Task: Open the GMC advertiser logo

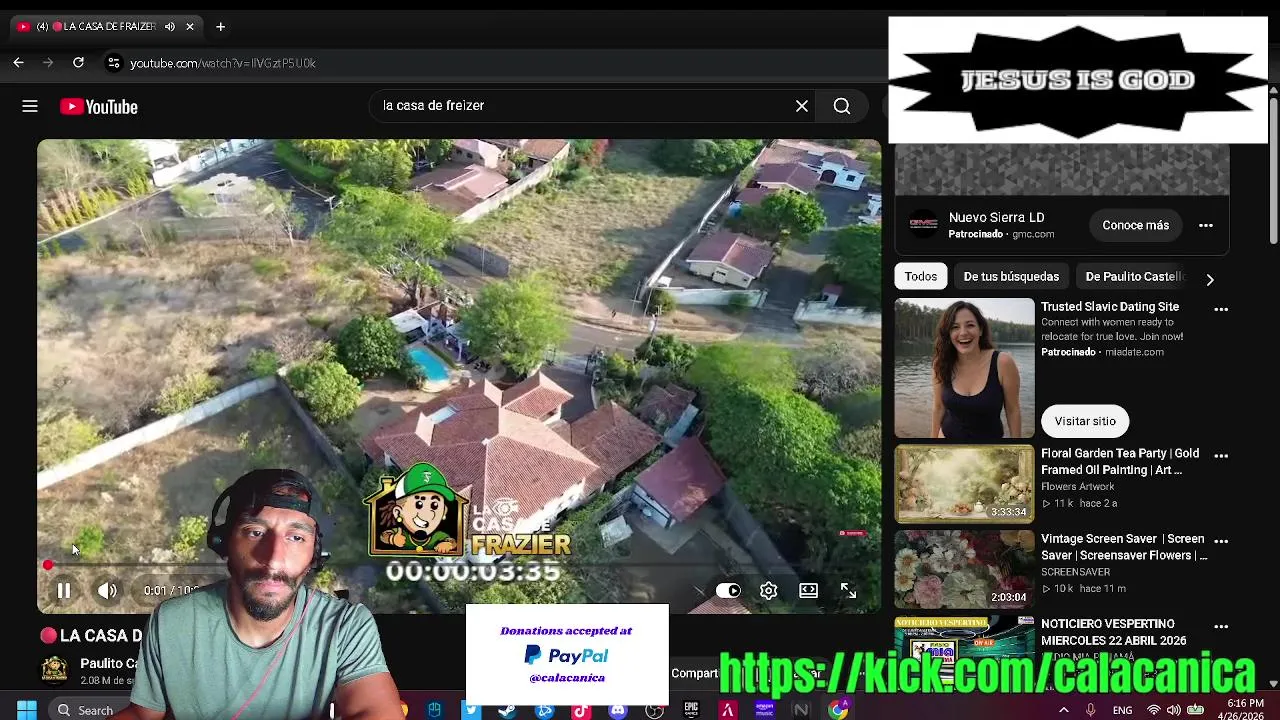Action: pyautogui.click(x=923, y=225)
